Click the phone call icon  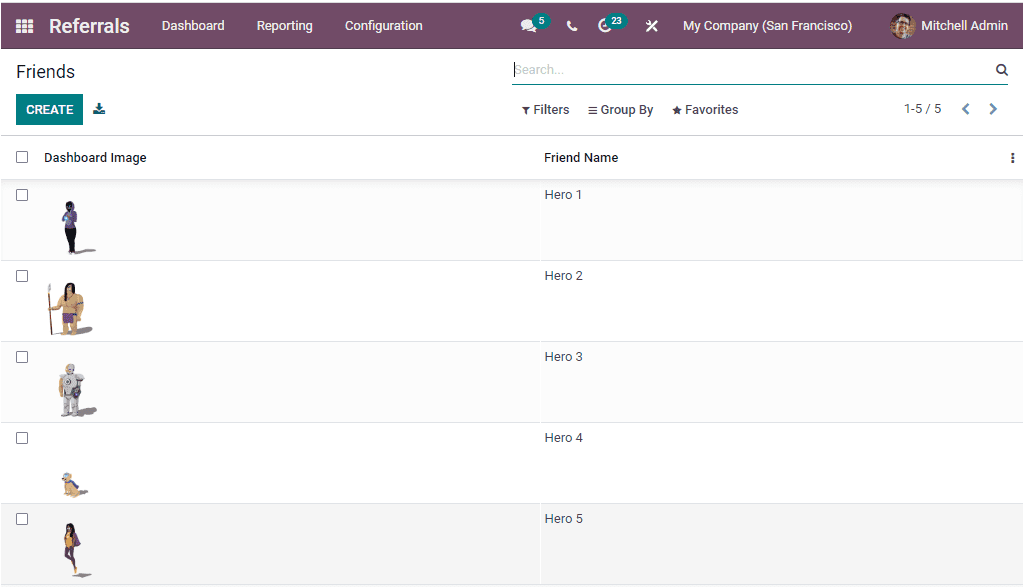click(x=572, y=25)
